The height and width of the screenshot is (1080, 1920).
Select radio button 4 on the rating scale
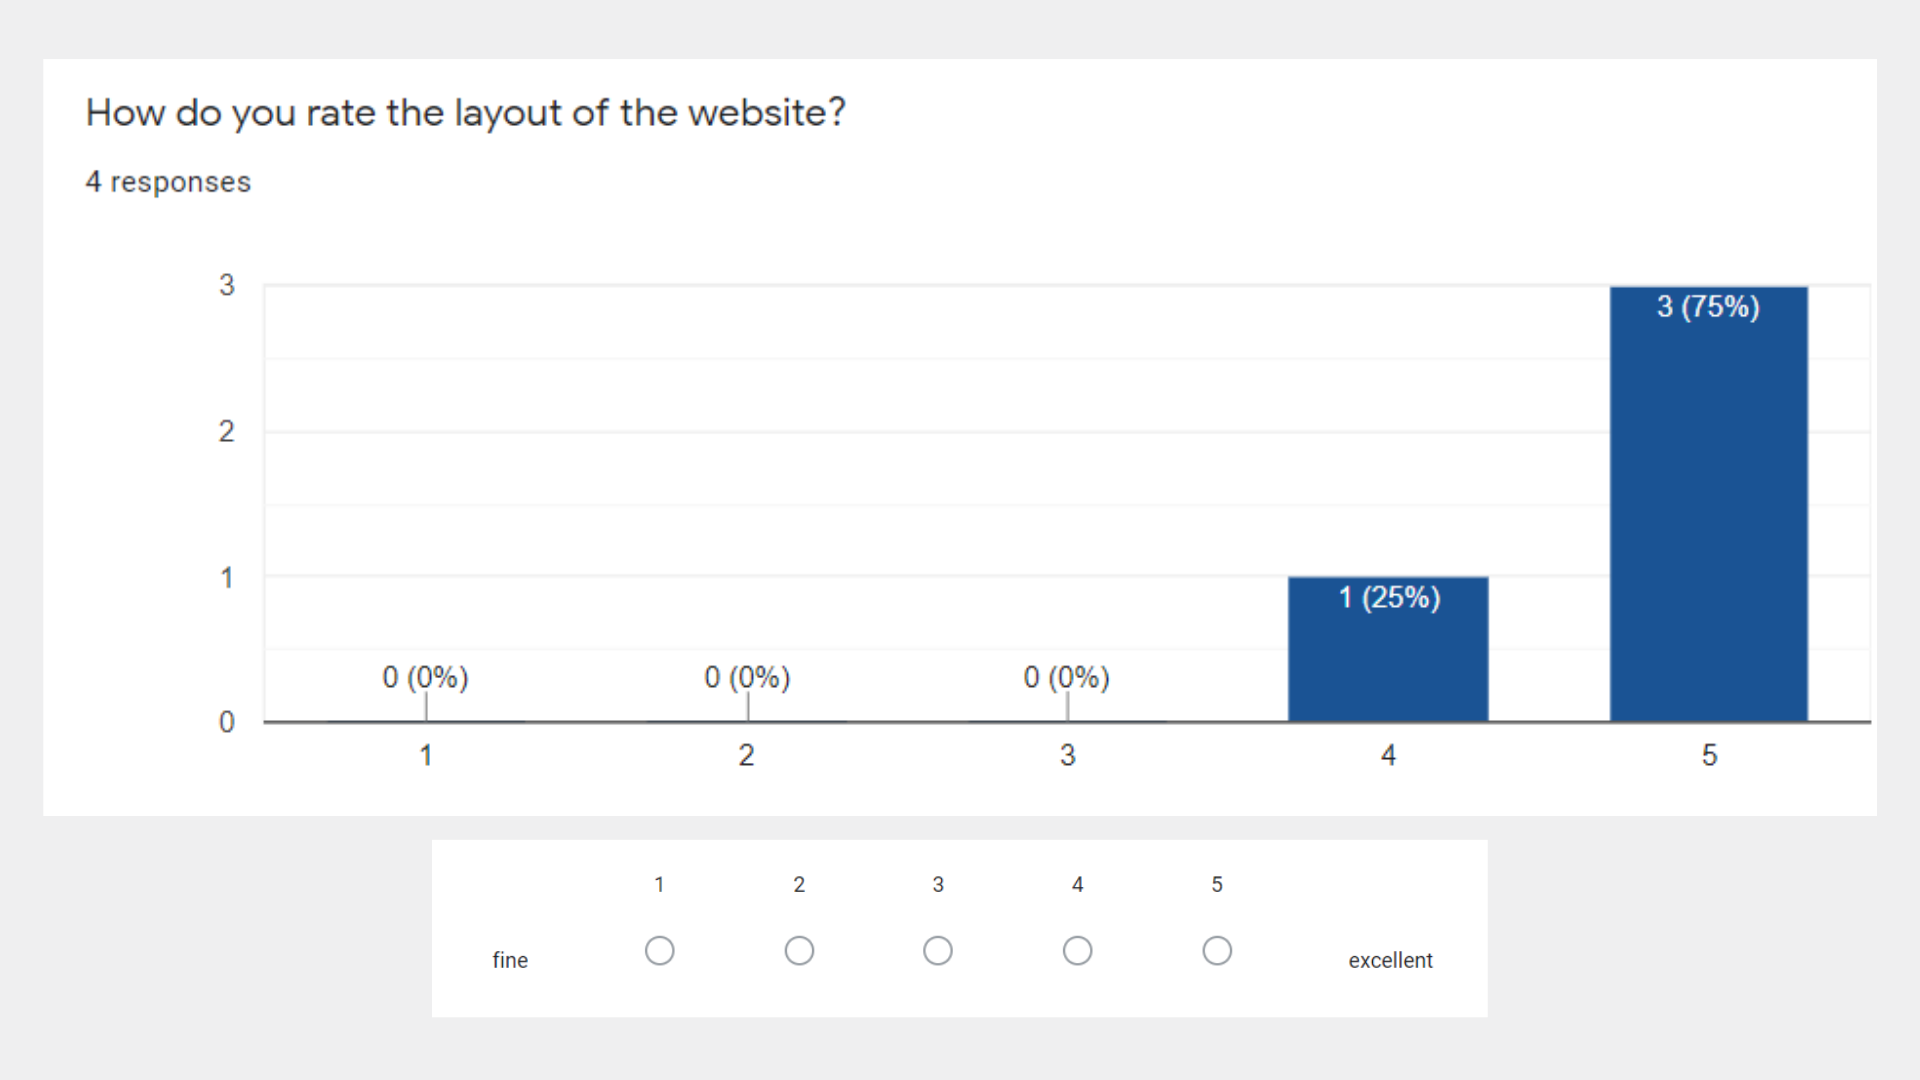1077,950
